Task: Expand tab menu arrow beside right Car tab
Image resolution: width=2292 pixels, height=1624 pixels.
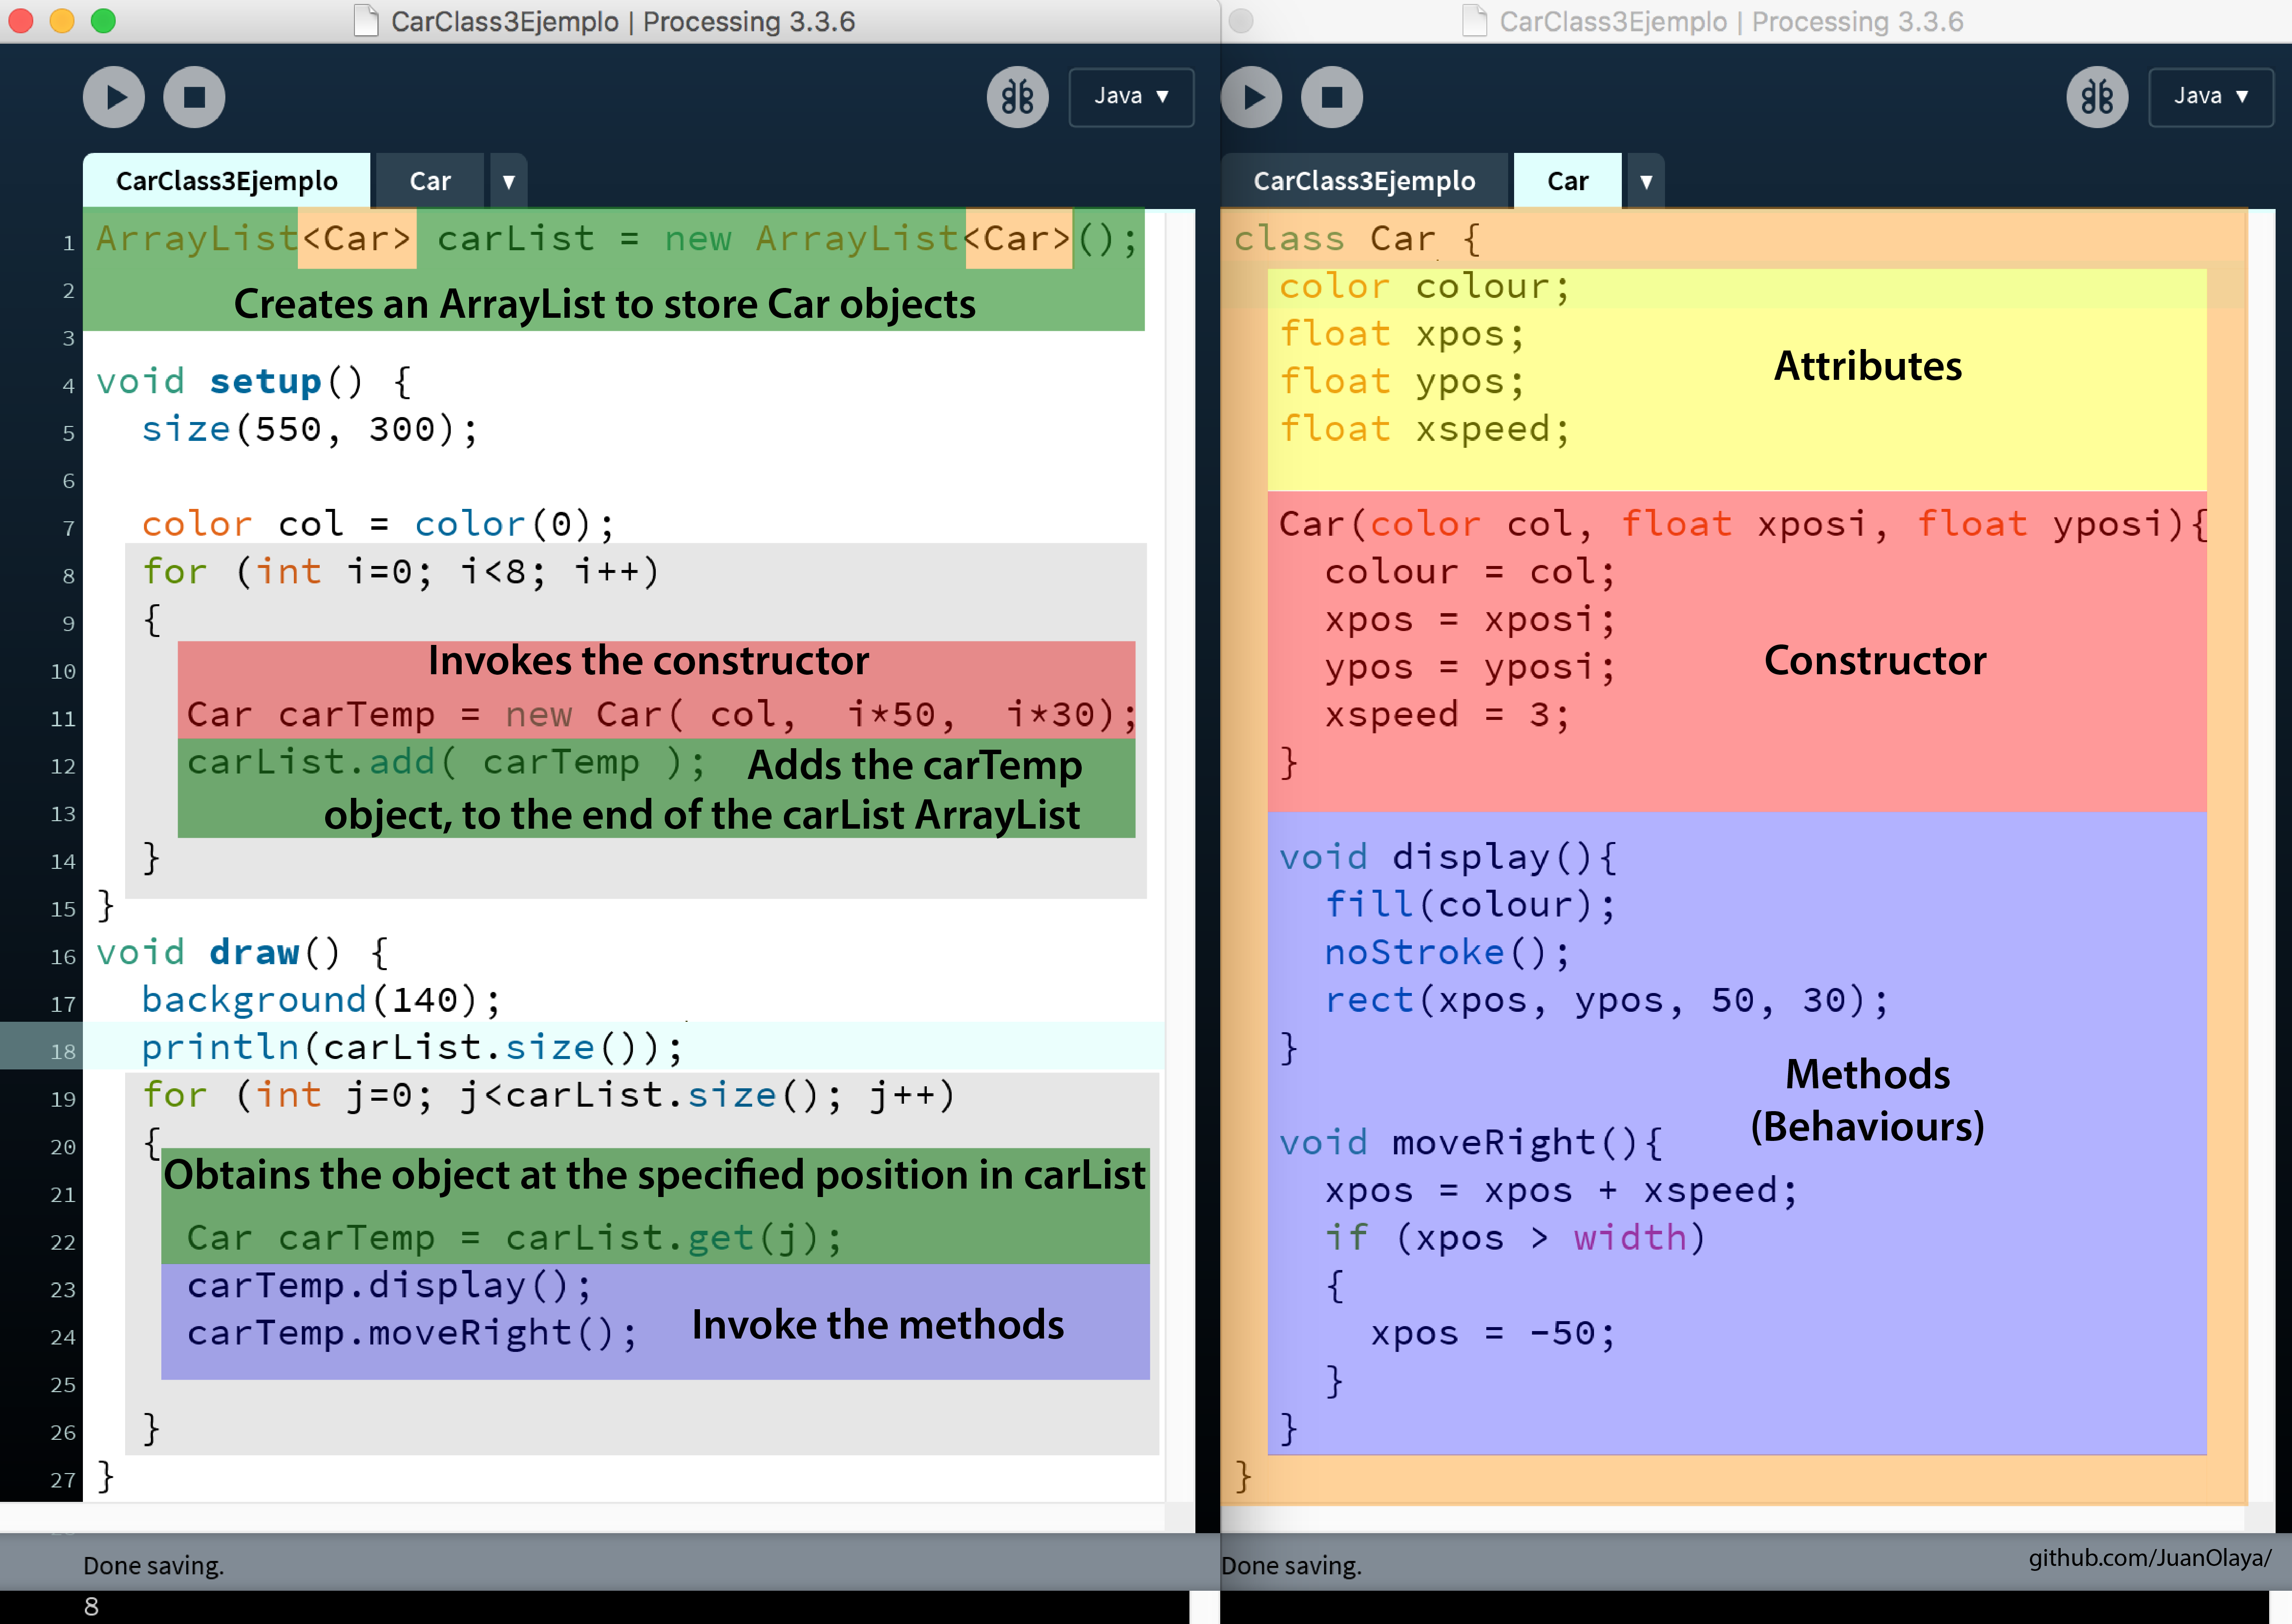Action: 1646,181
